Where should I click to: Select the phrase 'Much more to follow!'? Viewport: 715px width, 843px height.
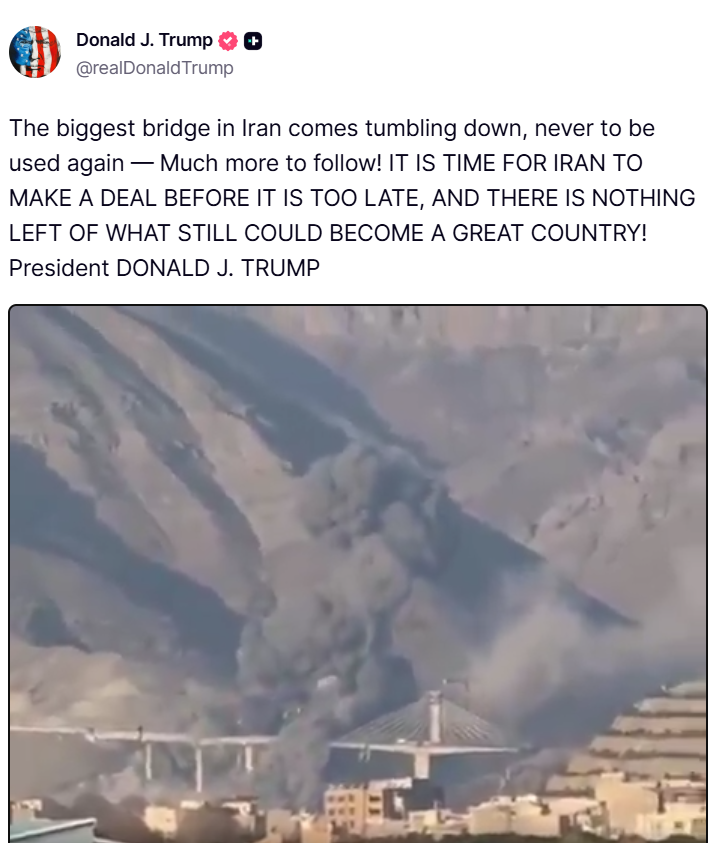(x=270, y=163)
